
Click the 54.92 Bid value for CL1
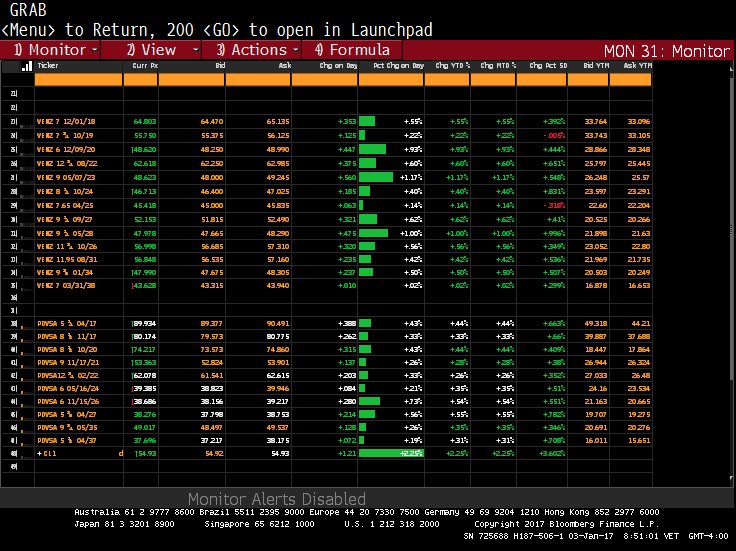pos(215,454)
